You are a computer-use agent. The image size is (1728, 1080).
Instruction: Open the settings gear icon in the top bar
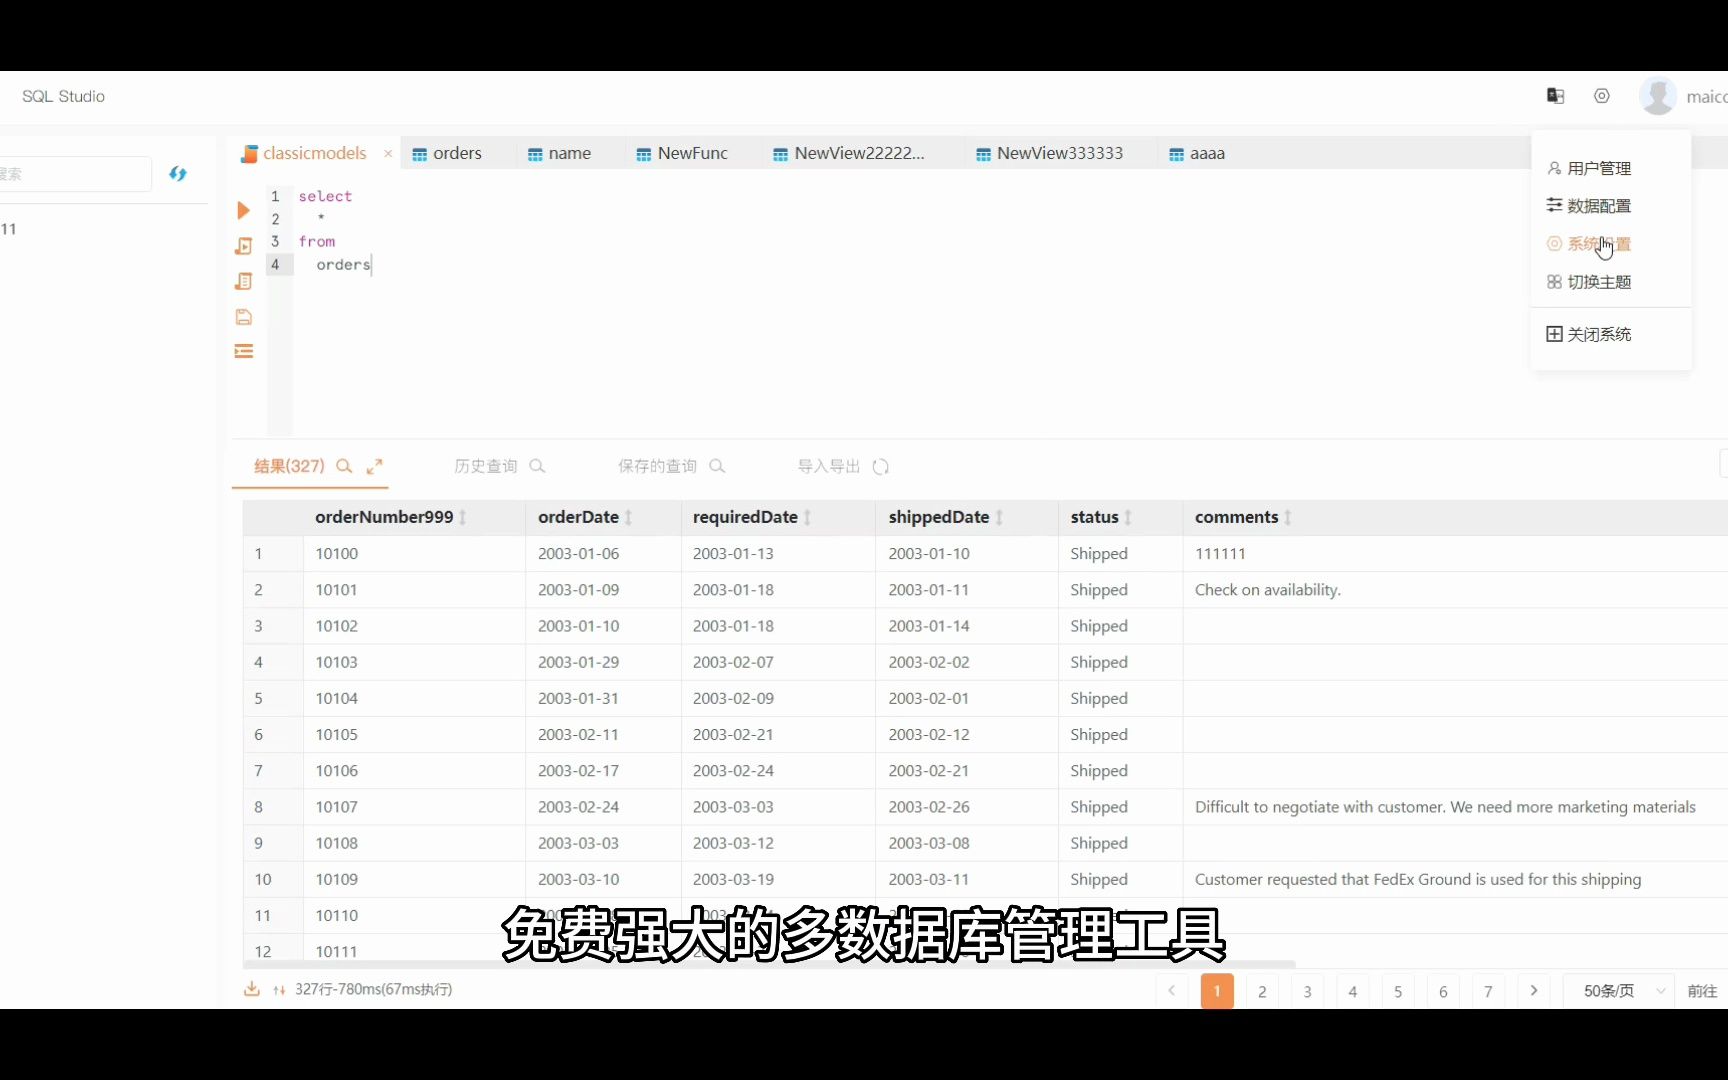click(1602, 96)
